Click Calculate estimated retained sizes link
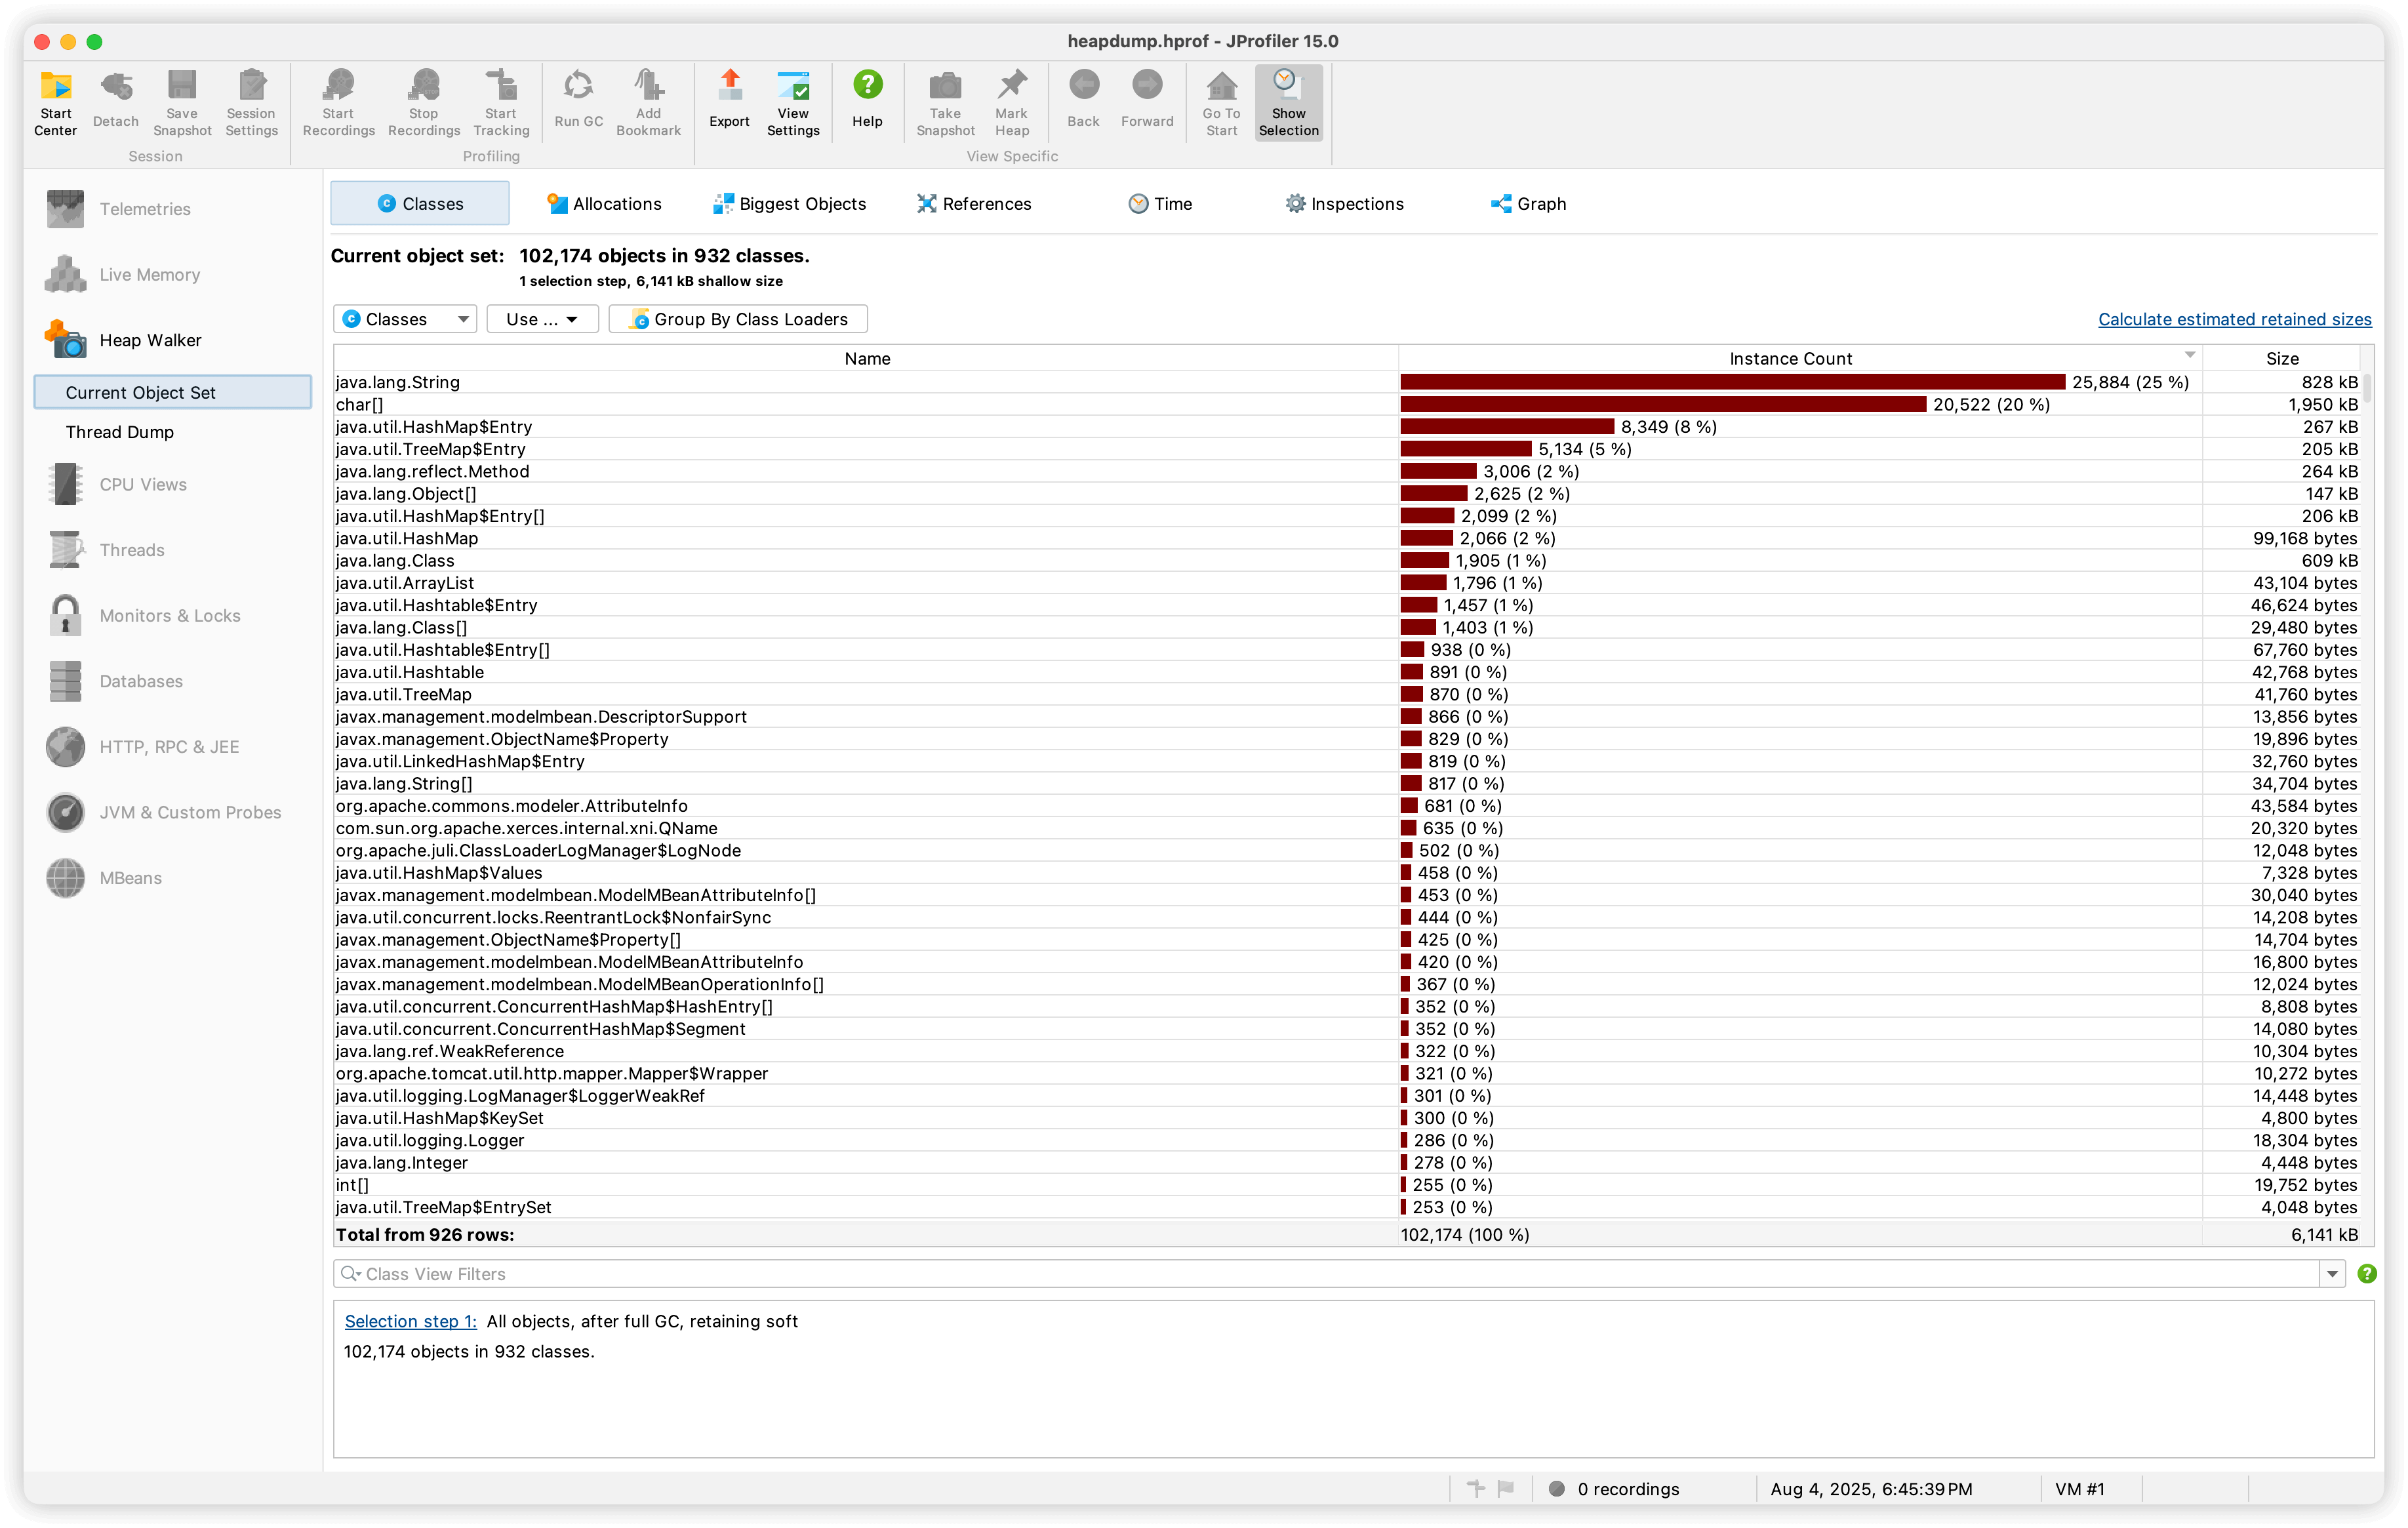This screenshot has height=1528, width=2408. [2234, 319]
